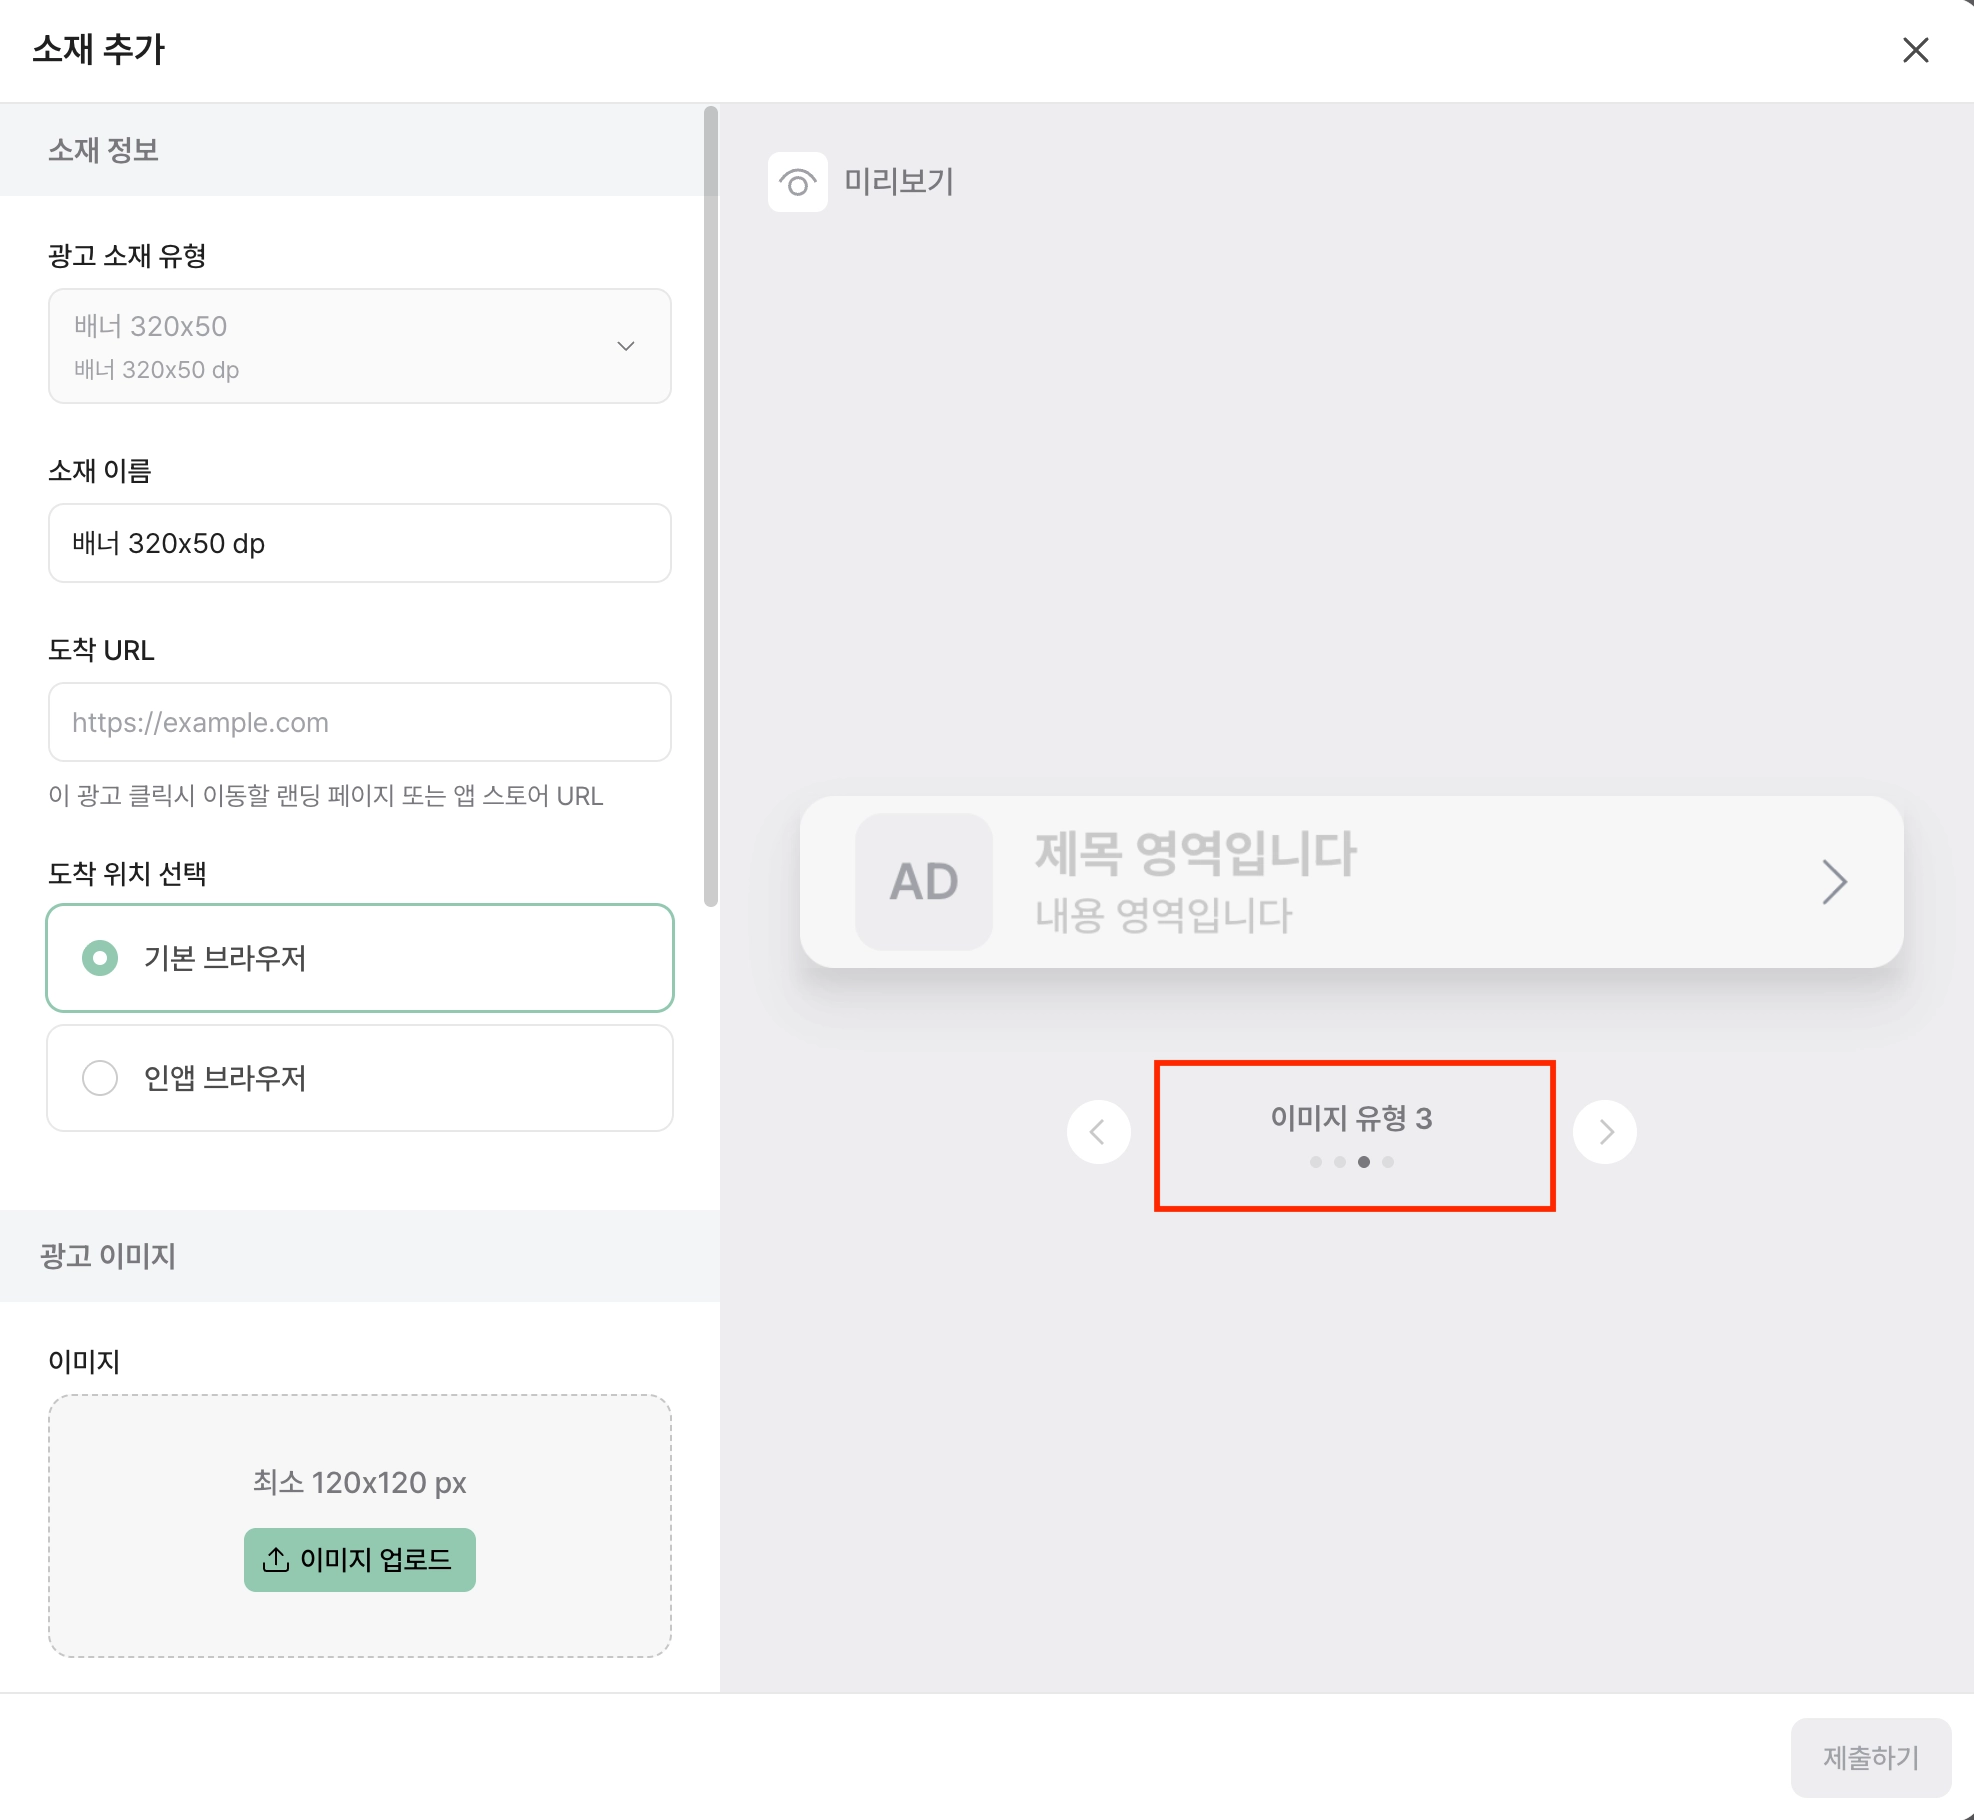
Task: Select the 기본 브라우저 radio option
Action: [x=100, y=958]
